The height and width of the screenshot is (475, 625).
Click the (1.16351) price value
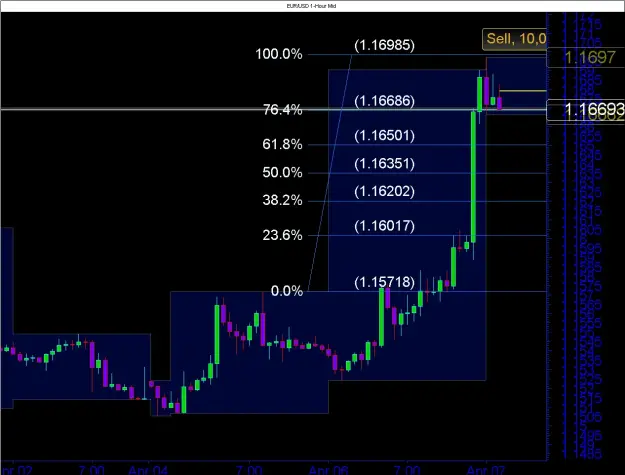(x=384, y=164)
